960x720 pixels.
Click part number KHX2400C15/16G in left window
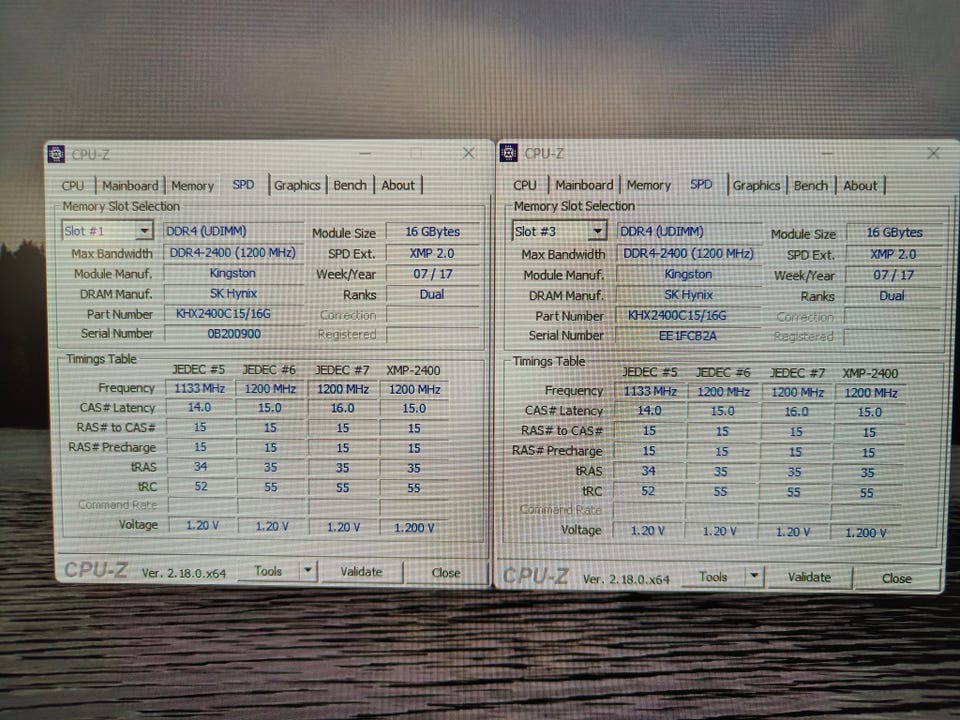coord(234,313)
